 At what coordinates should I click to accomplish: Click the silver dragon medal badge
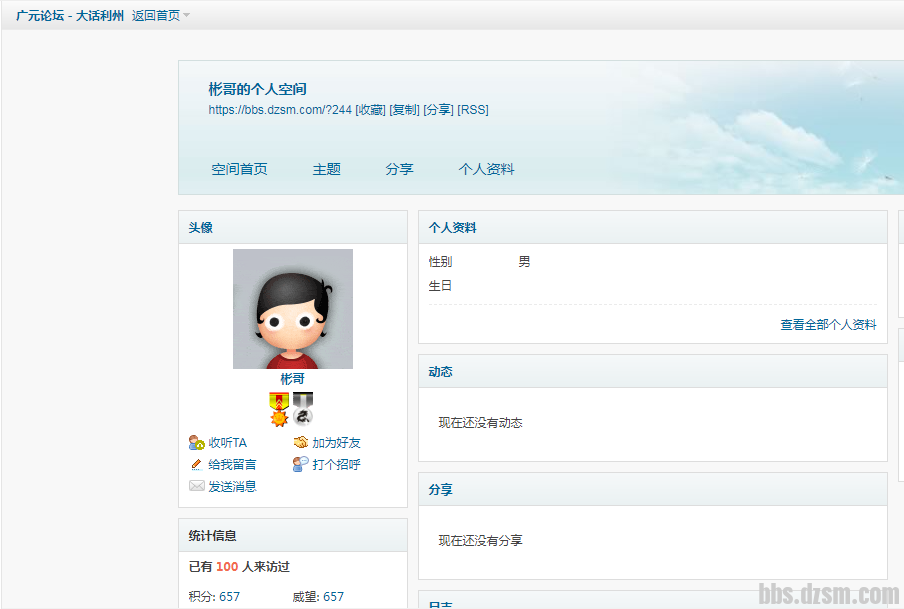[303, 409]
